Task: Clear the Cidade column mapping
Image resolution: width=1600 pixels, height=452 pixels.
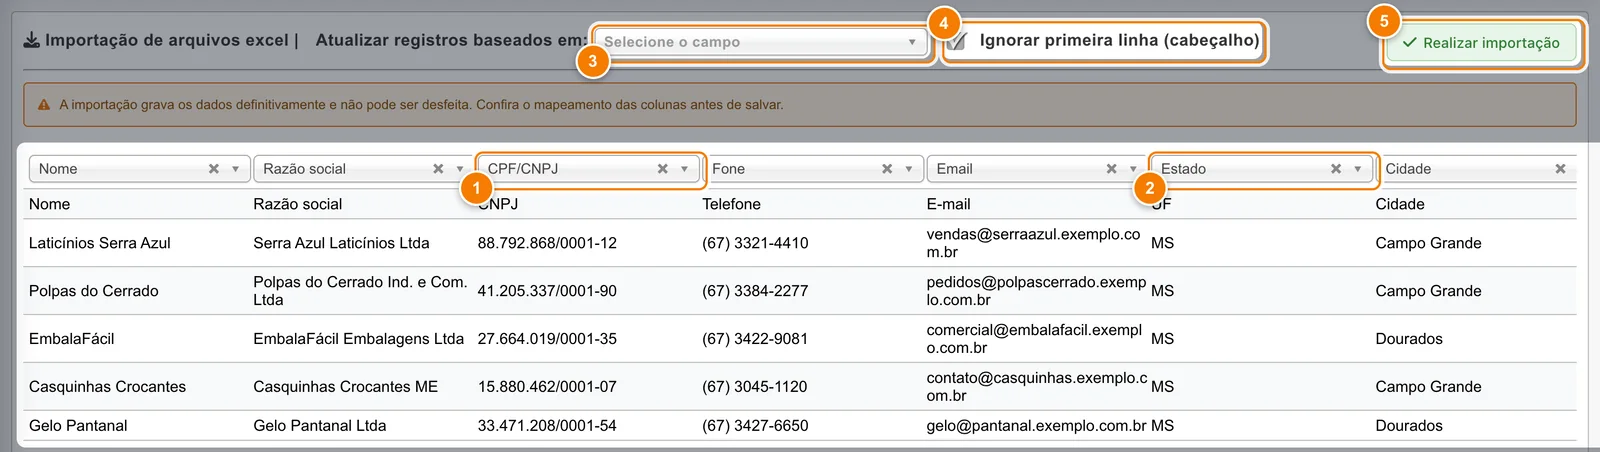Action: pos(1560,169)
